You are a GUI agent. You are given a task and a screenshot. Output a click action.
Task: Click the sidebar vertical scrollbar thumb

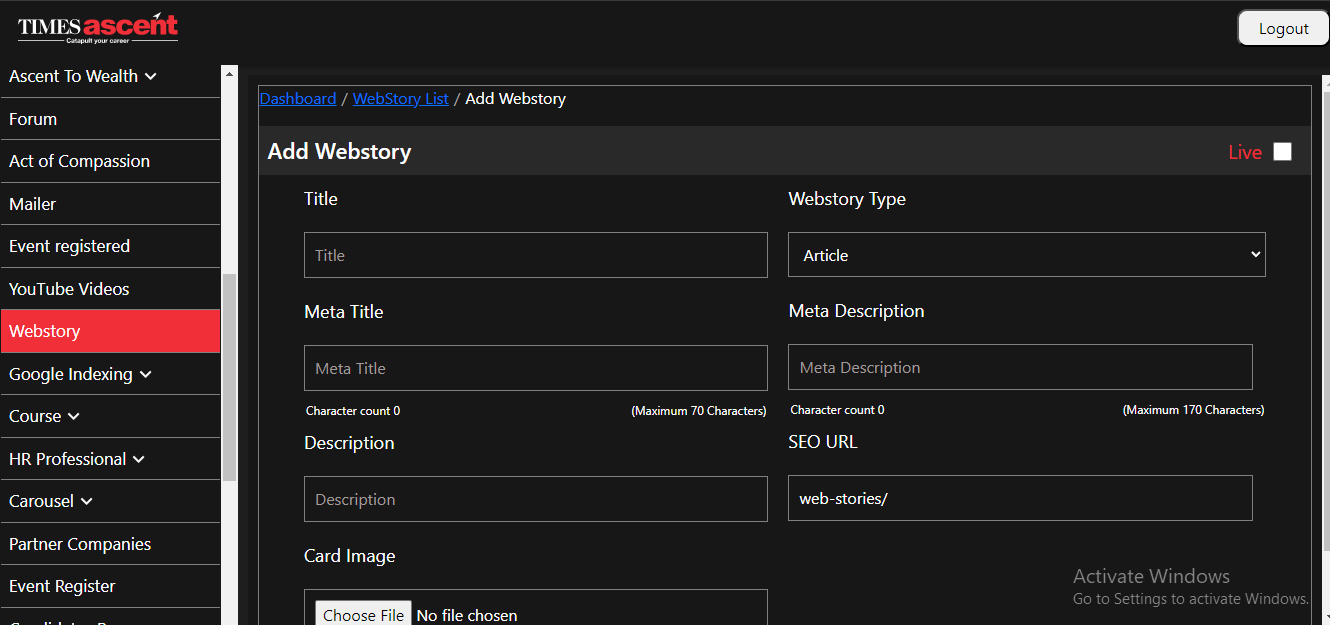pyautogui.click(x=229, y=377)
